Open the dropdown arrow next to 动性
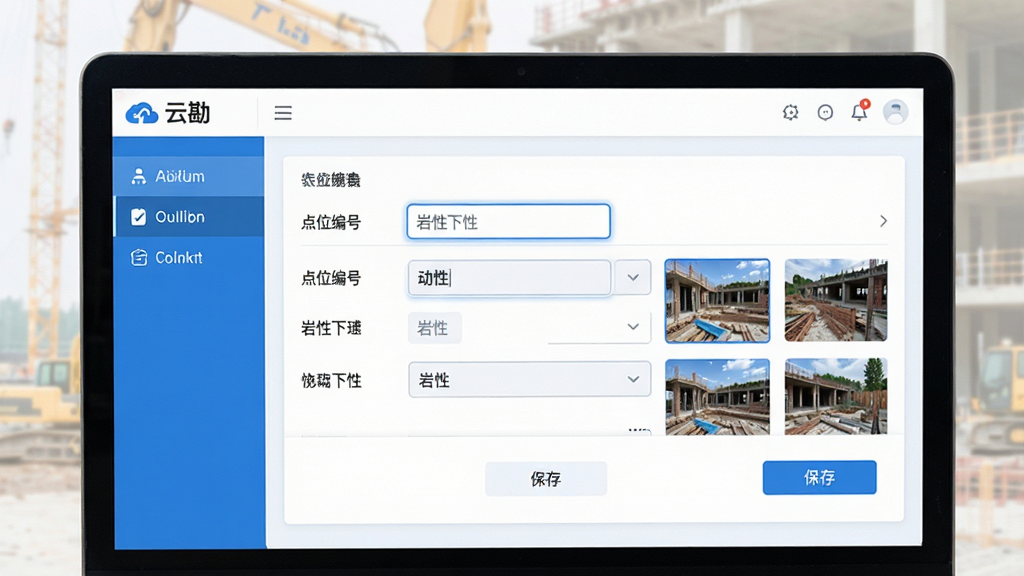This screenshot has width=1024, height=576. [x=632, y=278]
